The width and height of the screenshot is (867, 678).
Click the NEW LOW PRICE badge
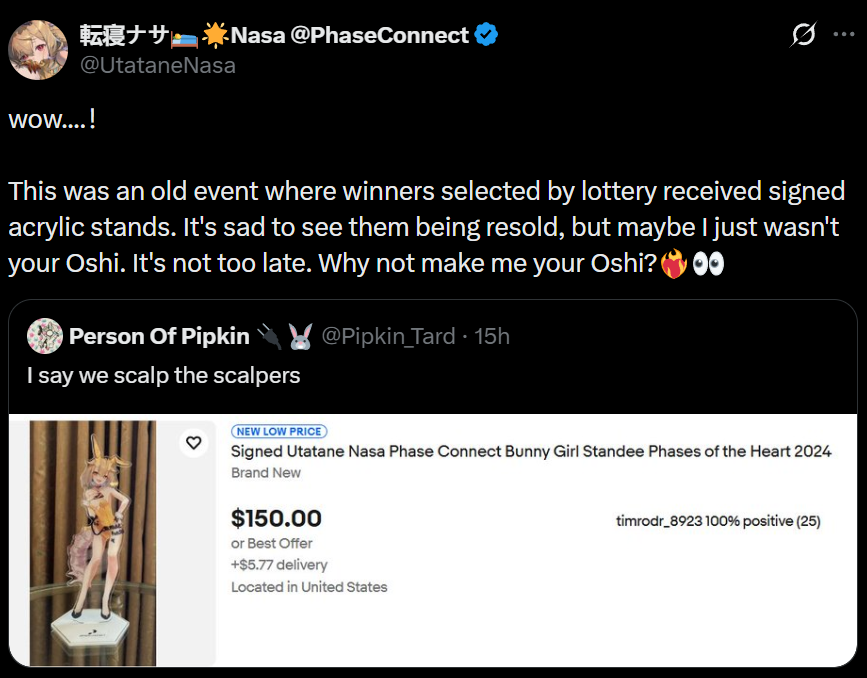pyautogui.click(x=279, y=431)
